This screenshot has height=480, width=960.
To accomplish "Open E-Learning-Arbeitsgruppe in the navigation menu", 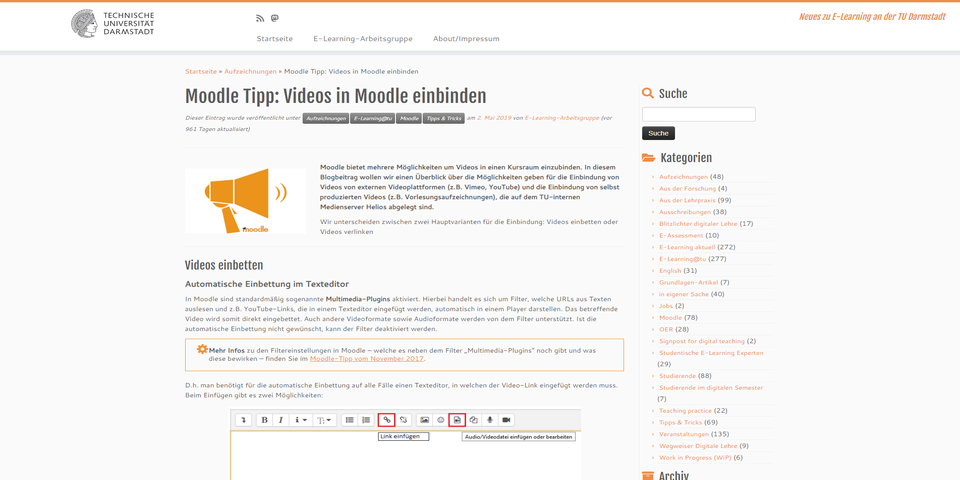I will 363,39.
